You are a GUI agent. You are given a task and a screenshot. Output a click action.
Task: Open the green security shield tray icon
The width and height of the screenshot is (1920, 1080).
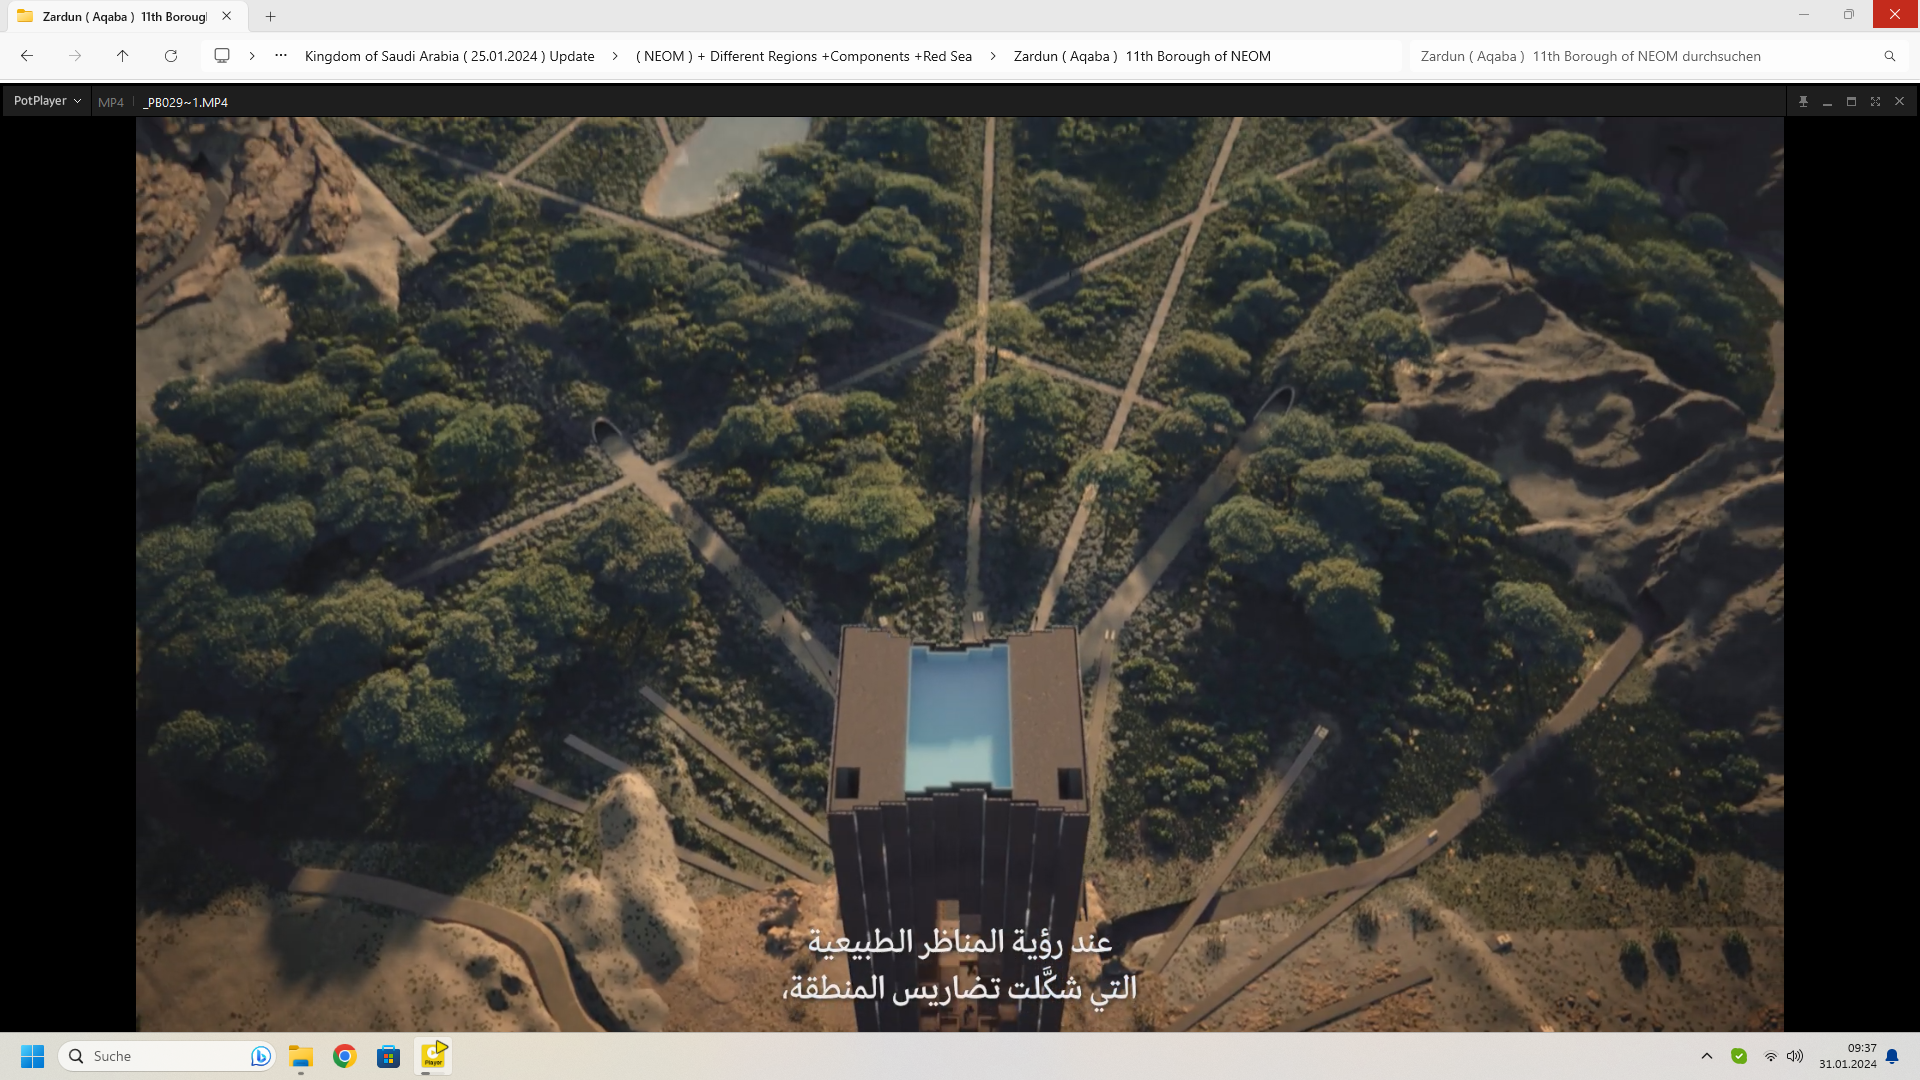1739,1056
